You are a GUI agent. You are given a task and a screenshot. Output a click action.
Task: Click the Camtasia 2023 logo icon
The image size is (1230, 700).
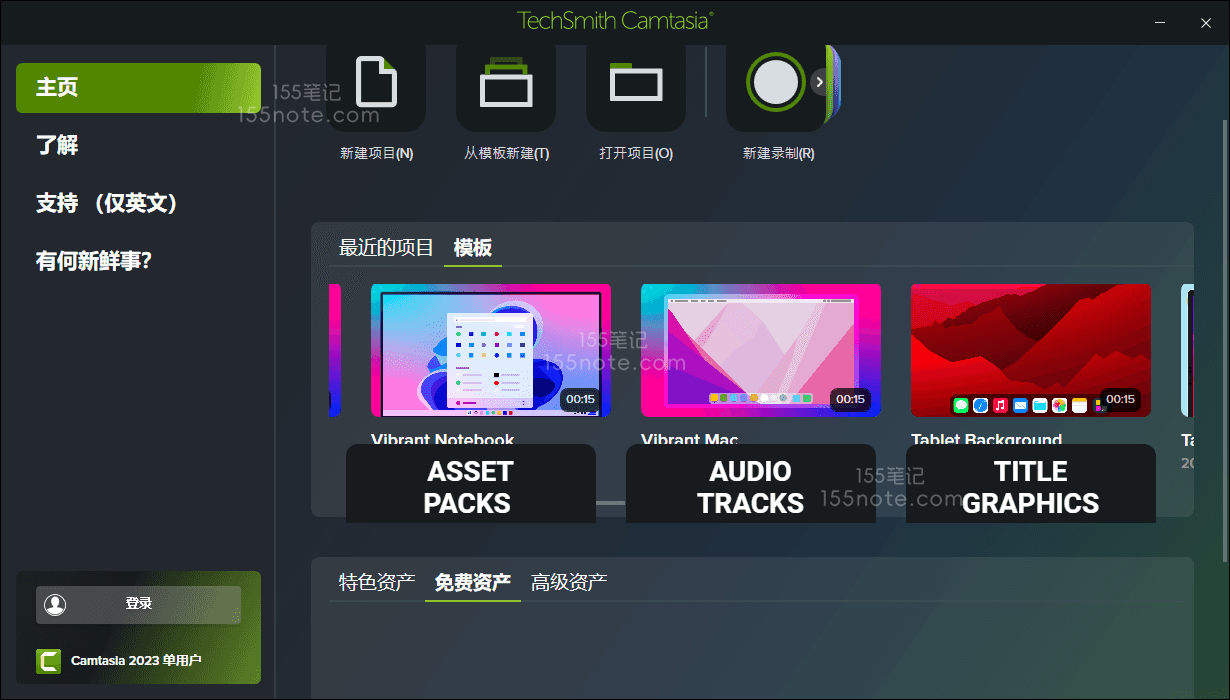tap(48, 661)
